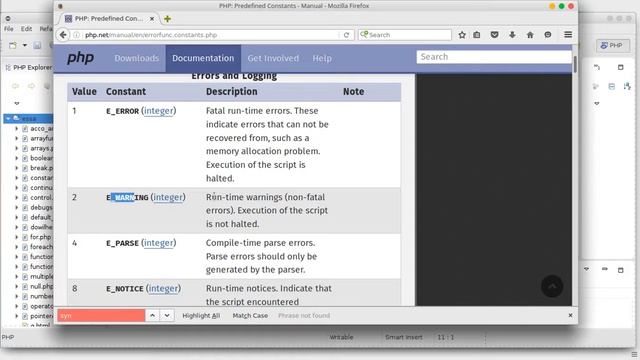Viewport: 640px width, 360px height.
Task: Toggle Highlight All in find bar
Action: [201, 316]
